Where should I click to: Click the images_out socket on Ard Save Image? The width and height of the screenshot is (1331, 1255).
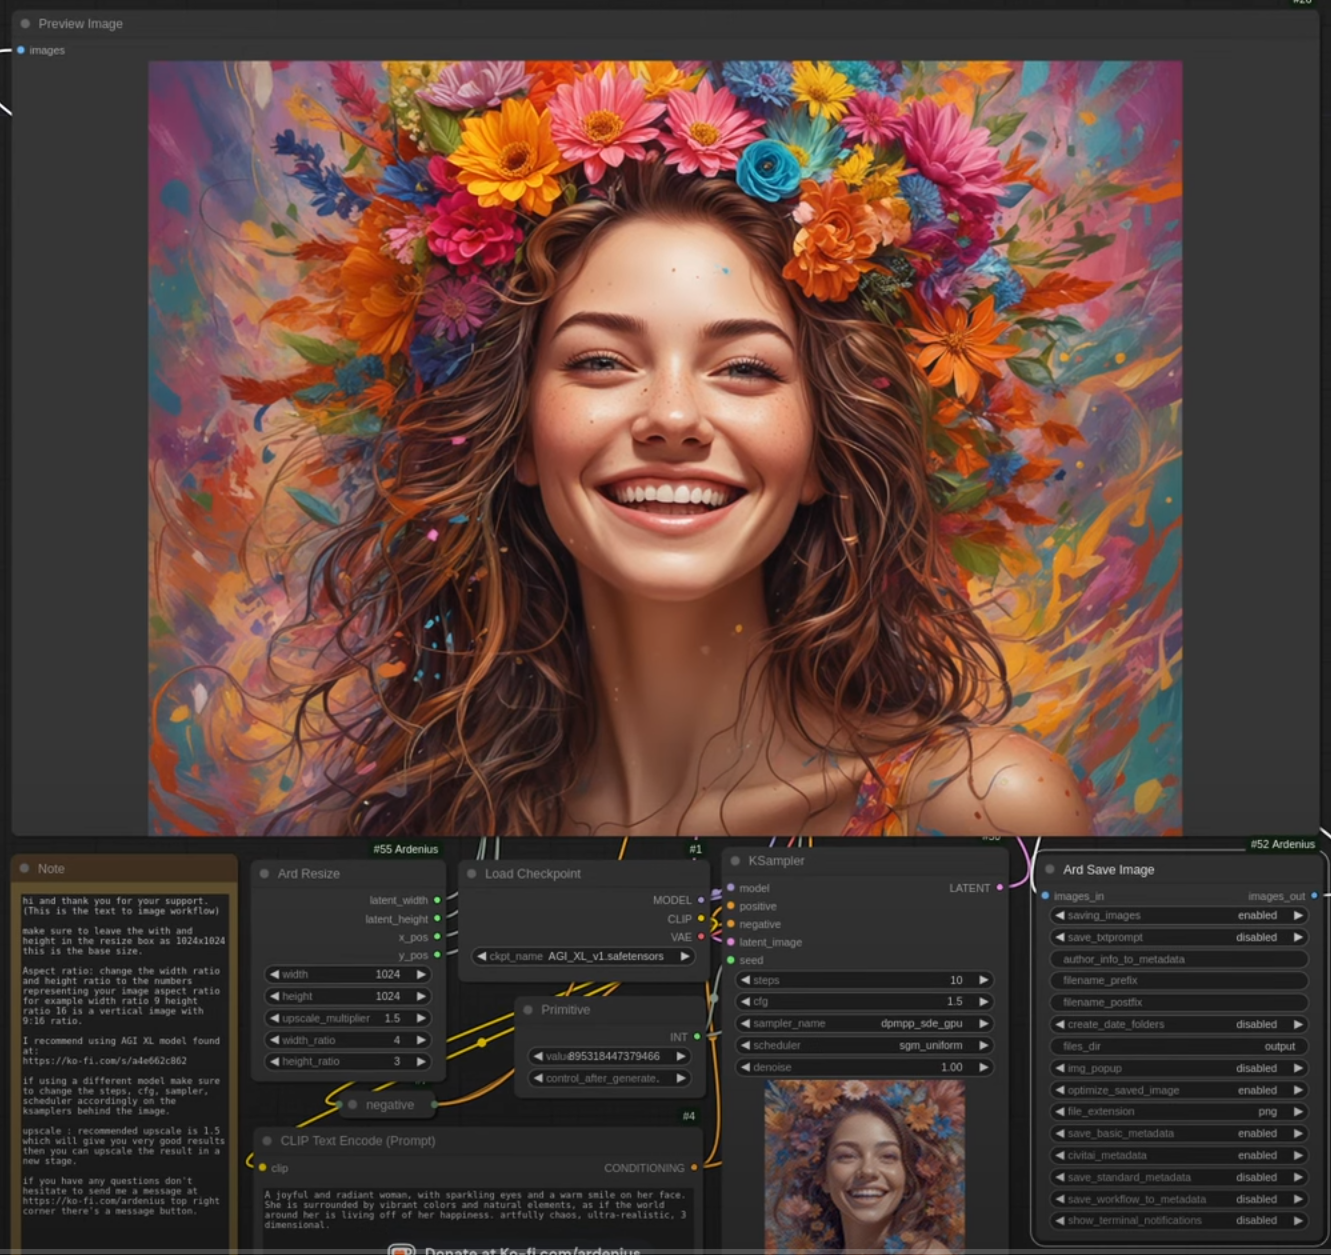(x=1314, y=895)
